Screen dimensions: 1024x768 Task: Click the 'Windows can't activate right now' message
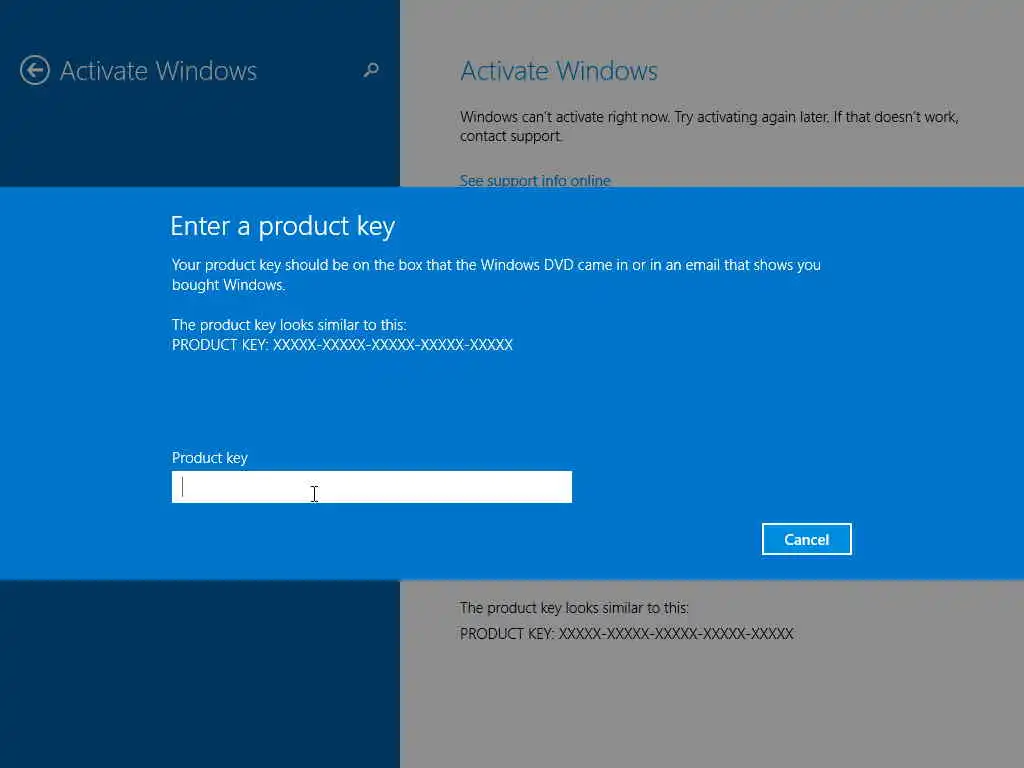(709, 126)
